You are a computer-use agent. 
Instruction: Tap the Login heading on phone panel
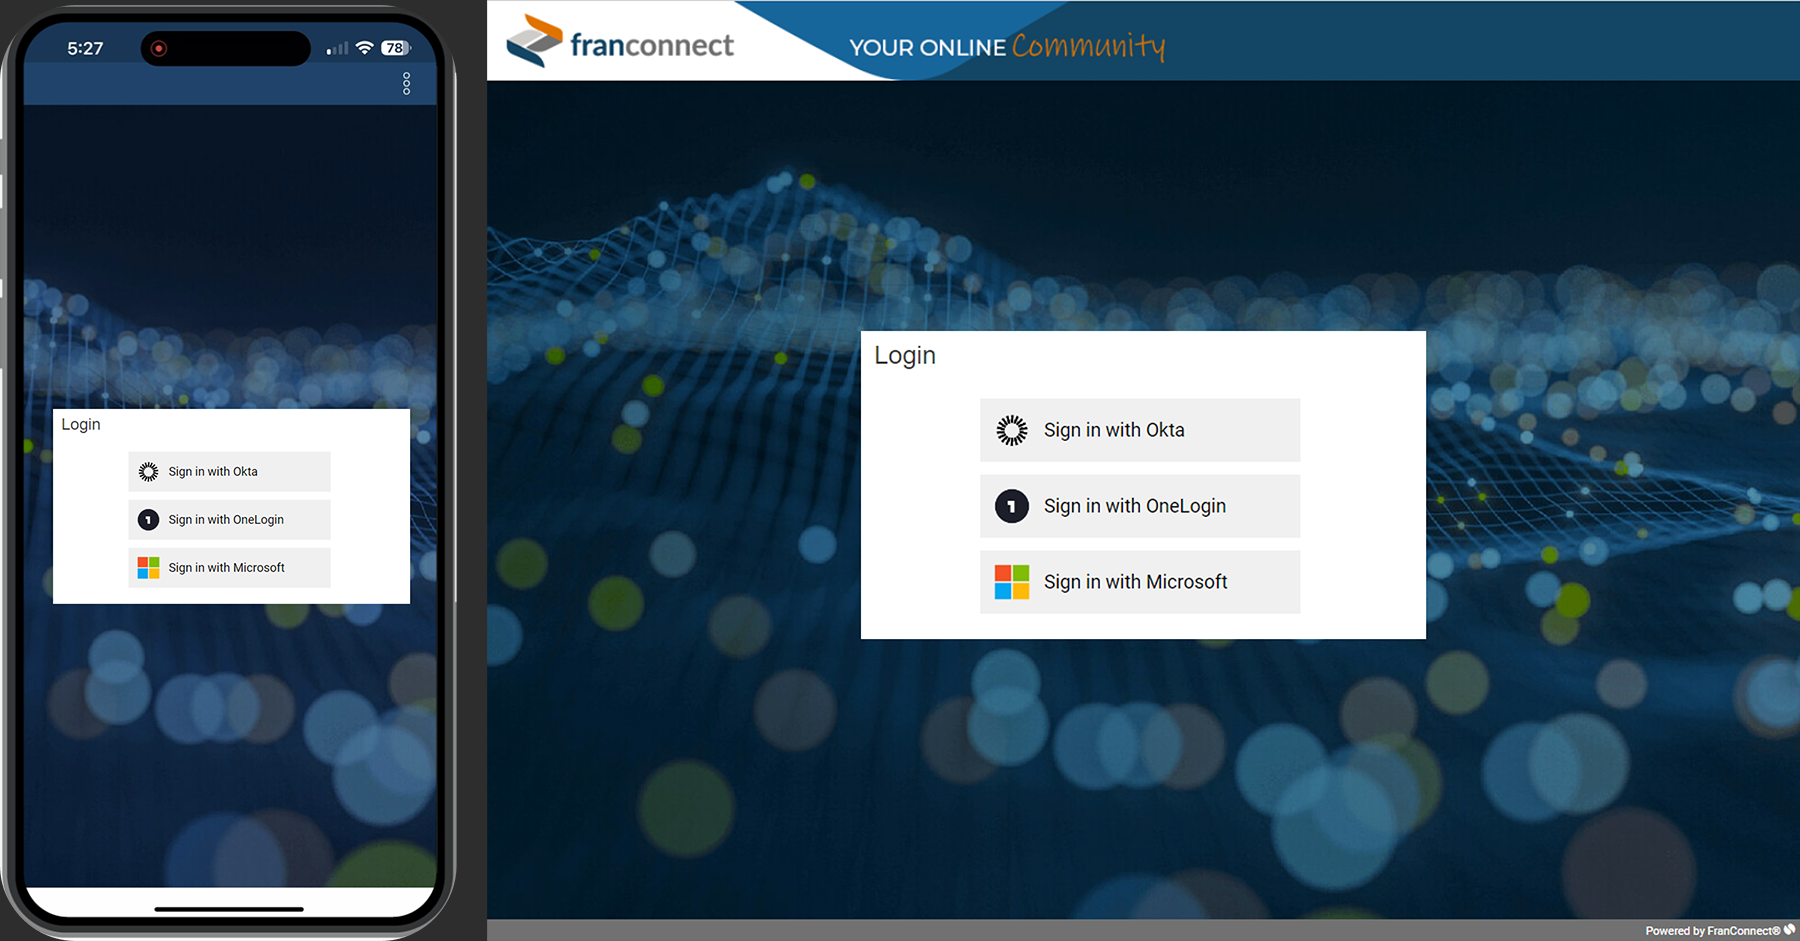[81, 424]
